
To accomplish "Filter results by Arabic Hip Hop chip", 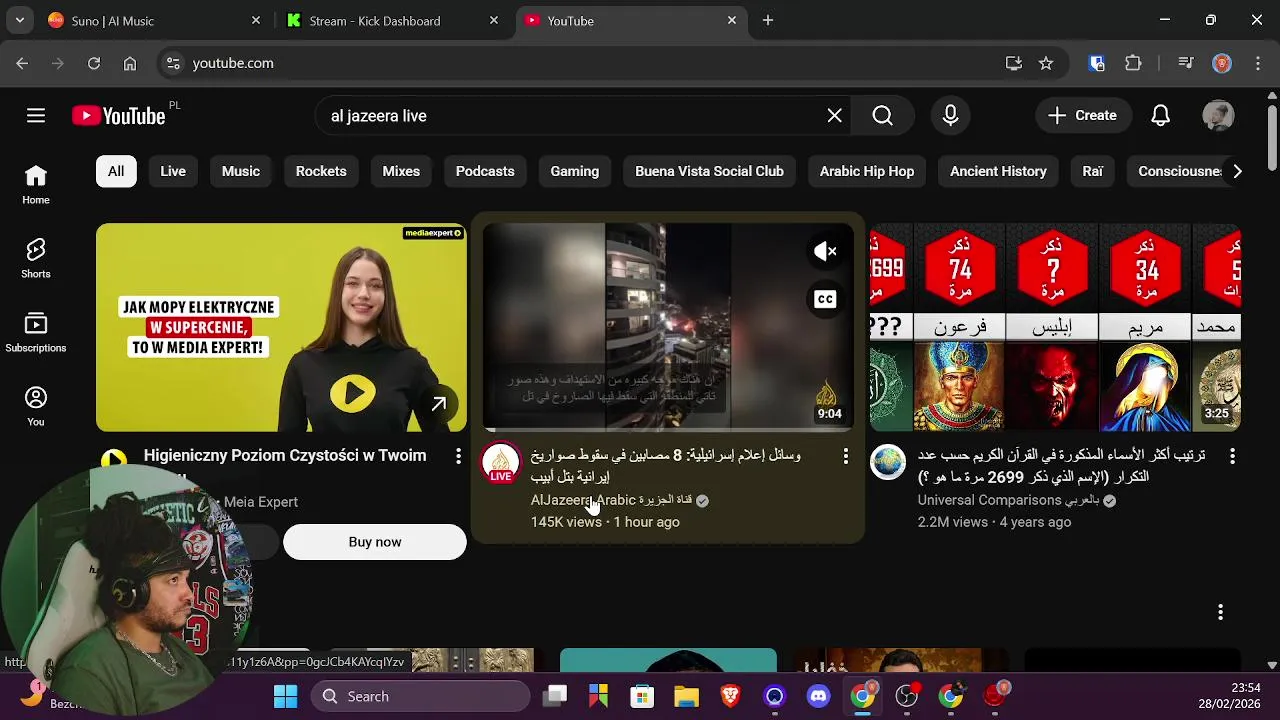I will point(867,171).
